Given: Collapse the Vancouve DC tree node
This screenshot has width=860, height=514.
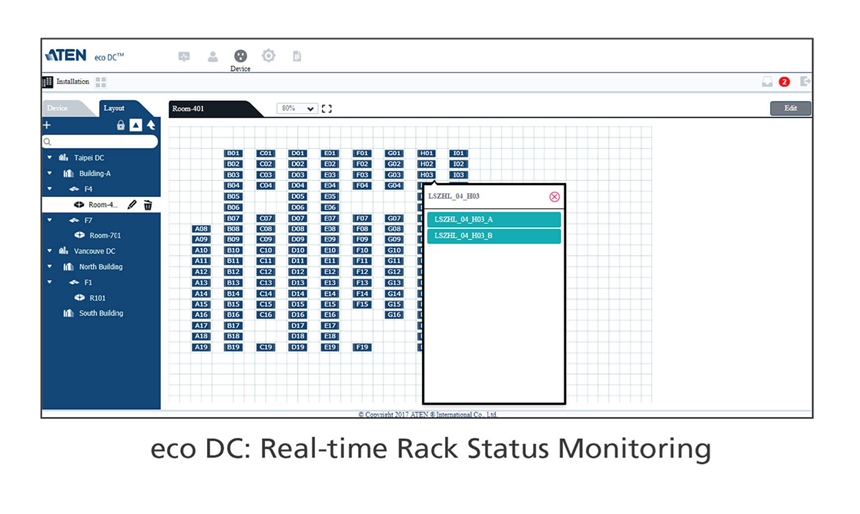Looking at the screenshot, I should point(48,251).
